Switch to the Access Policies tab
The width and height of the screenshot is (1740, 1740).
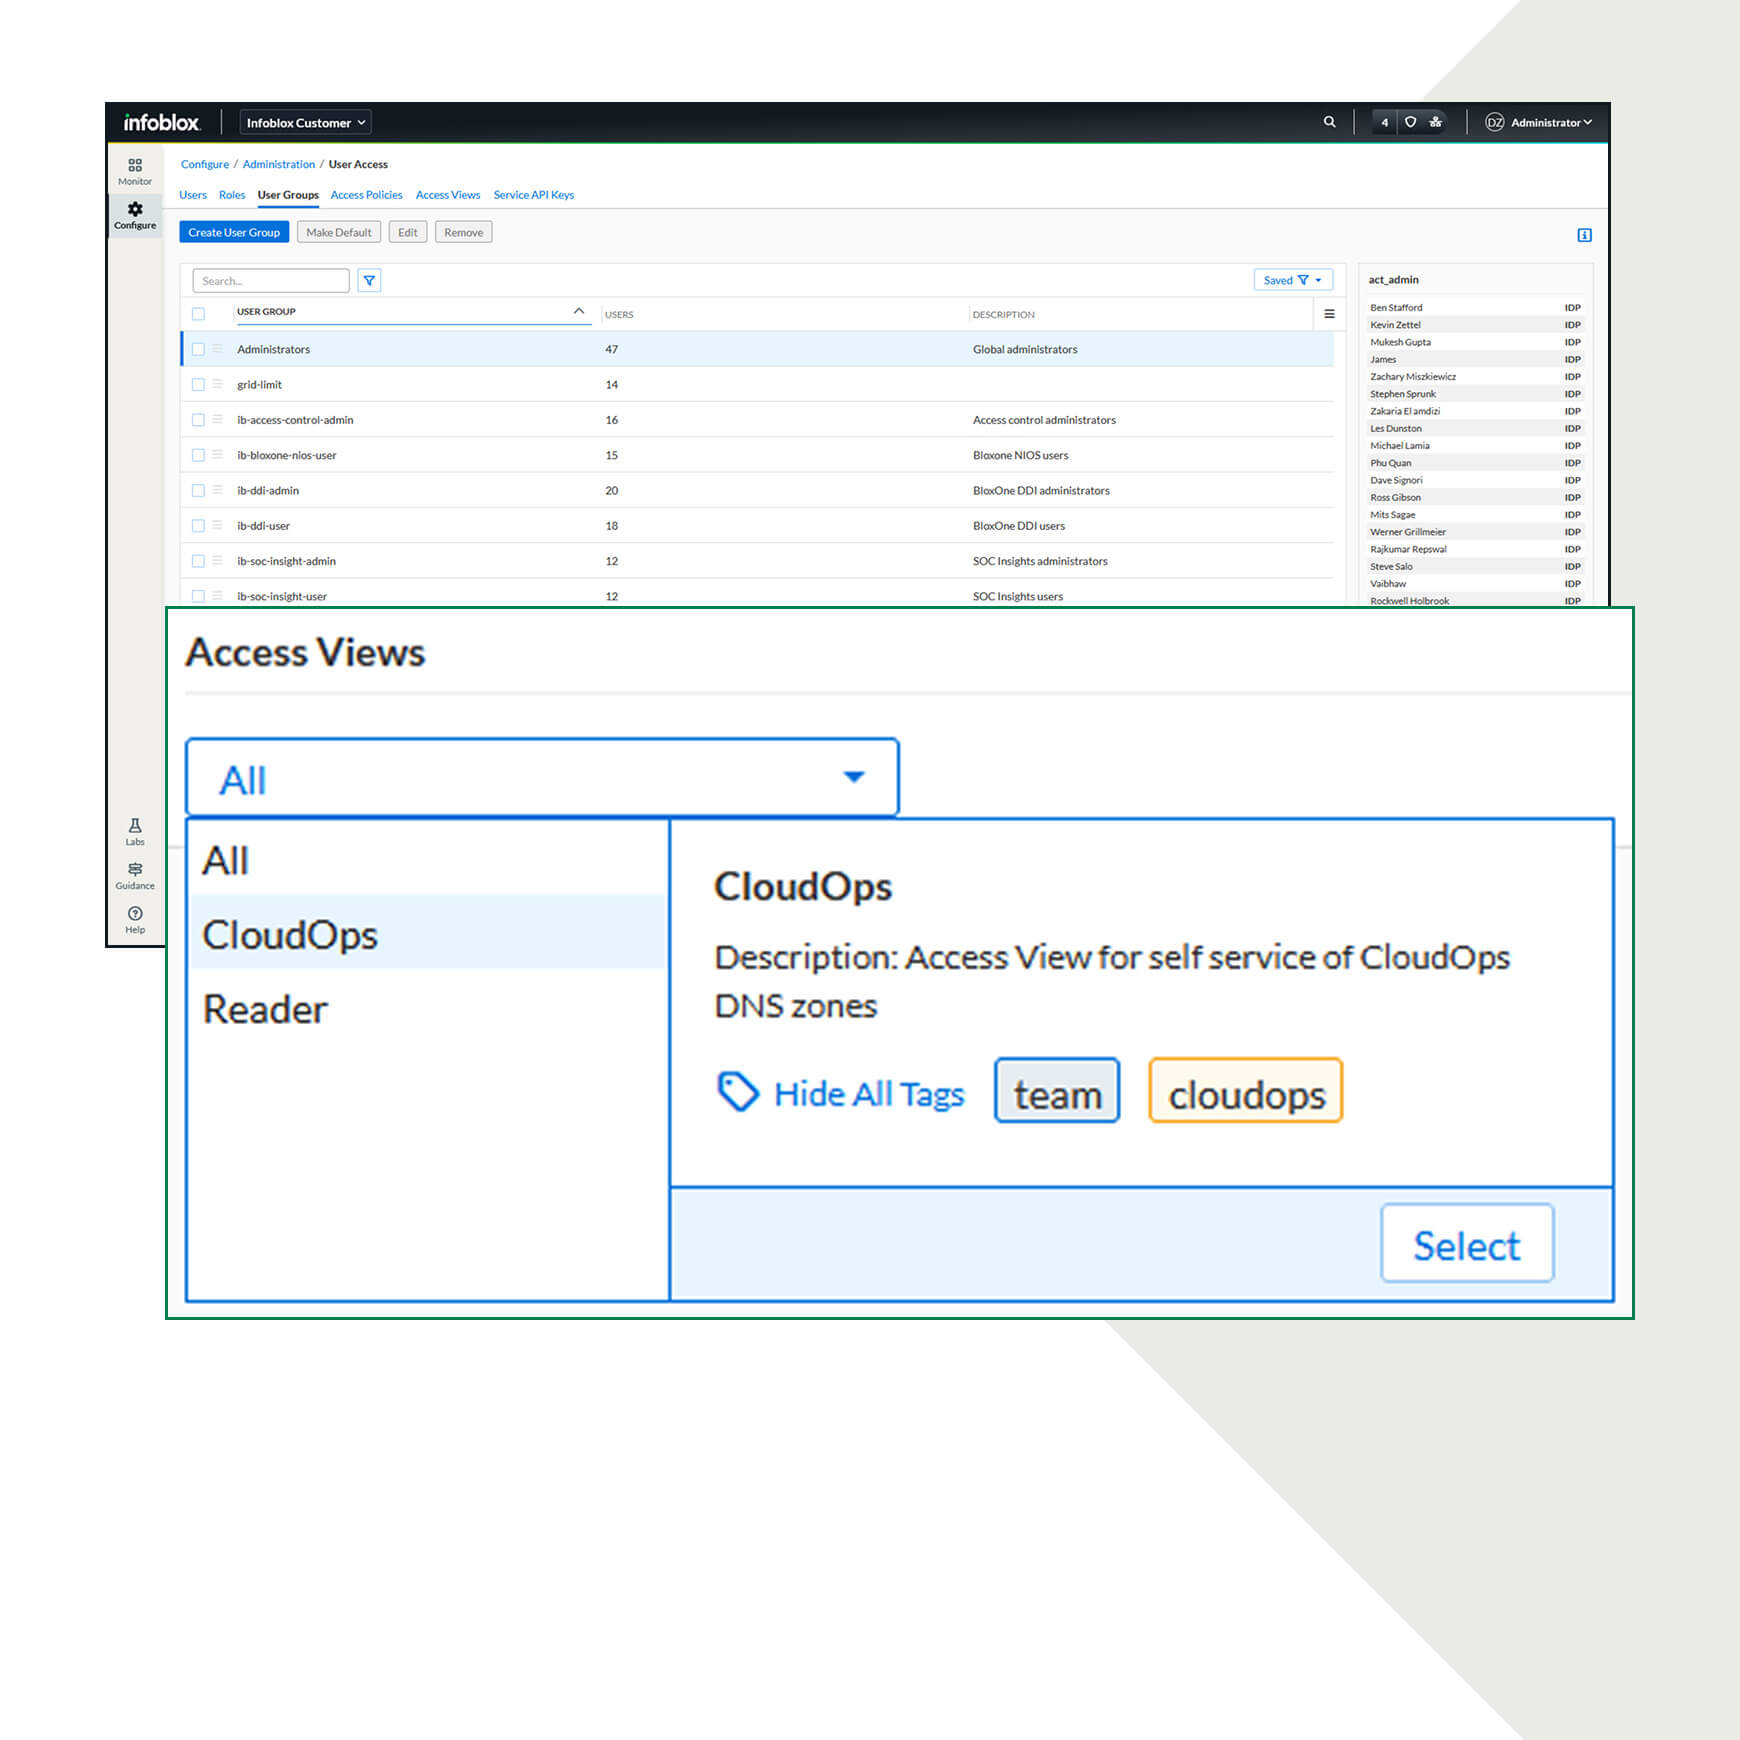[366, 195]
